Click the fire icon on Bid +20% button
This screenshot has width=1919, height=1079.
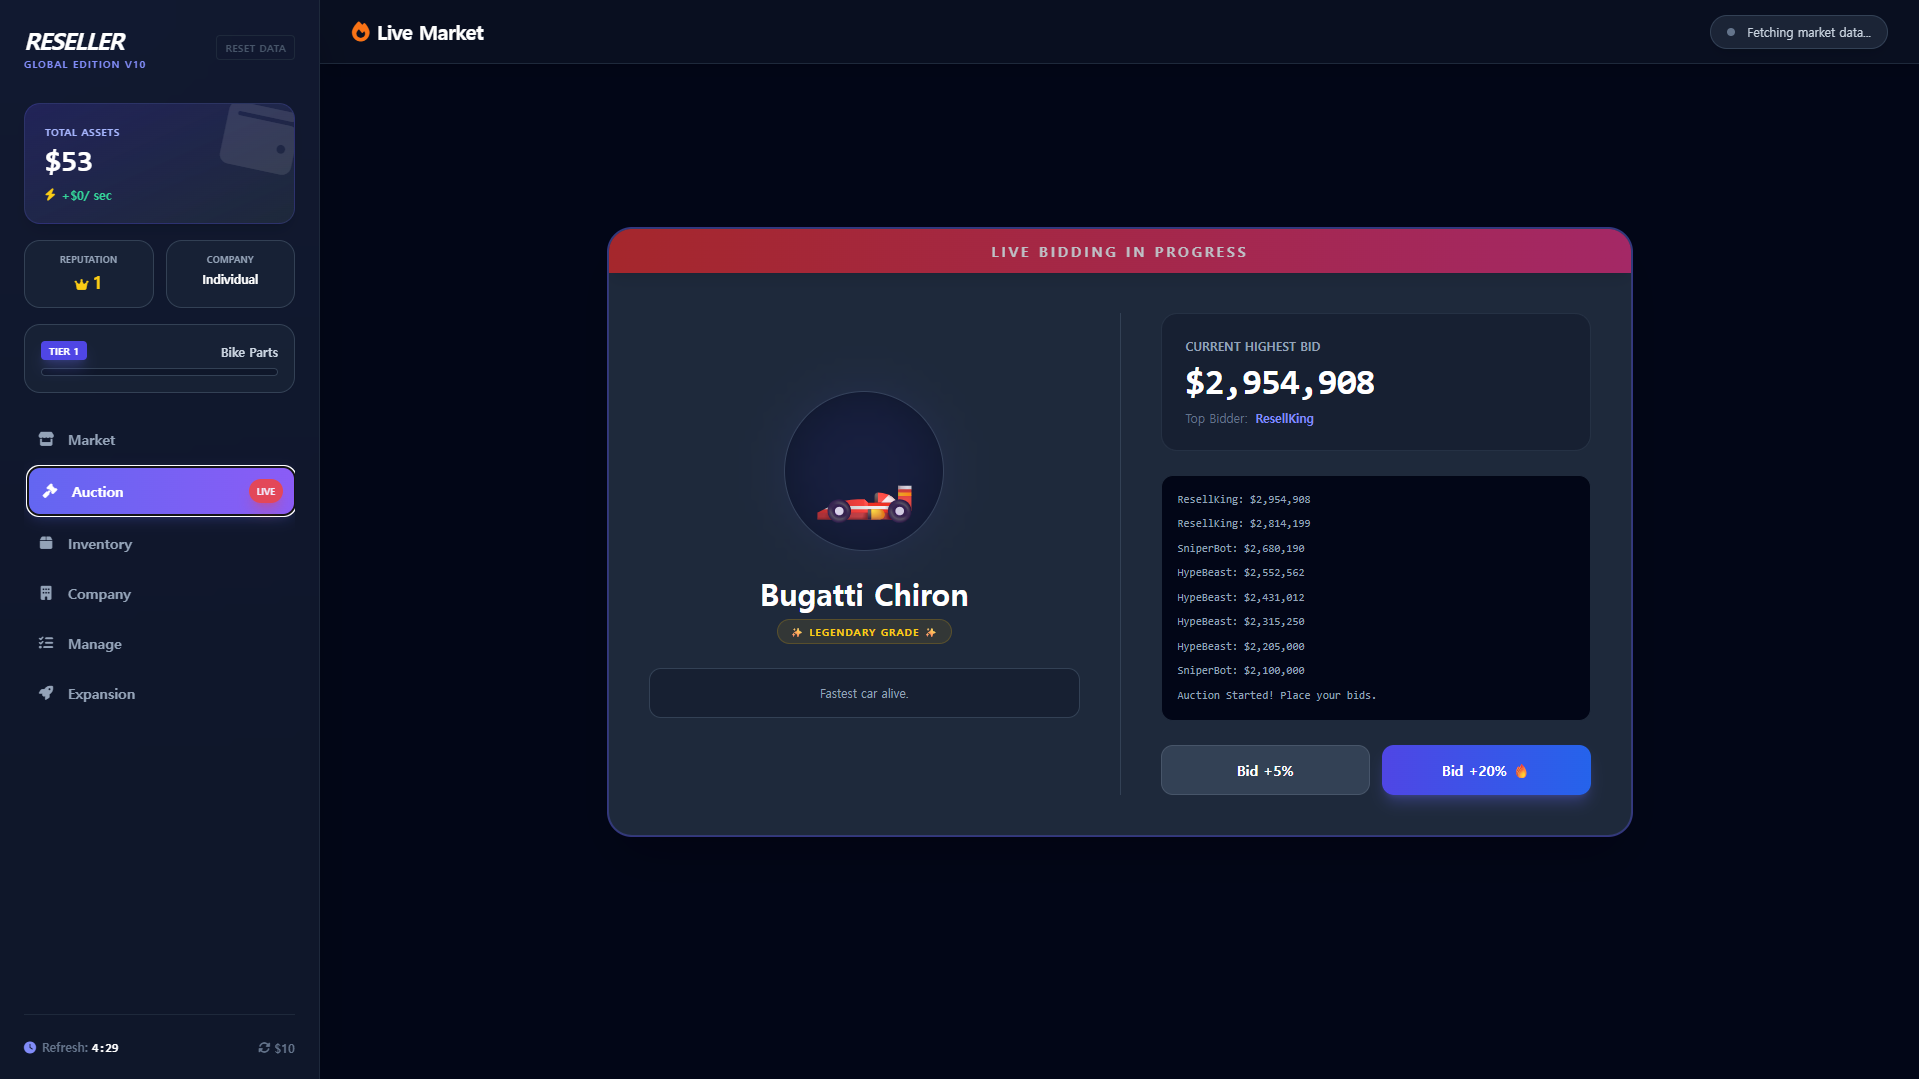click(1521, 771)
